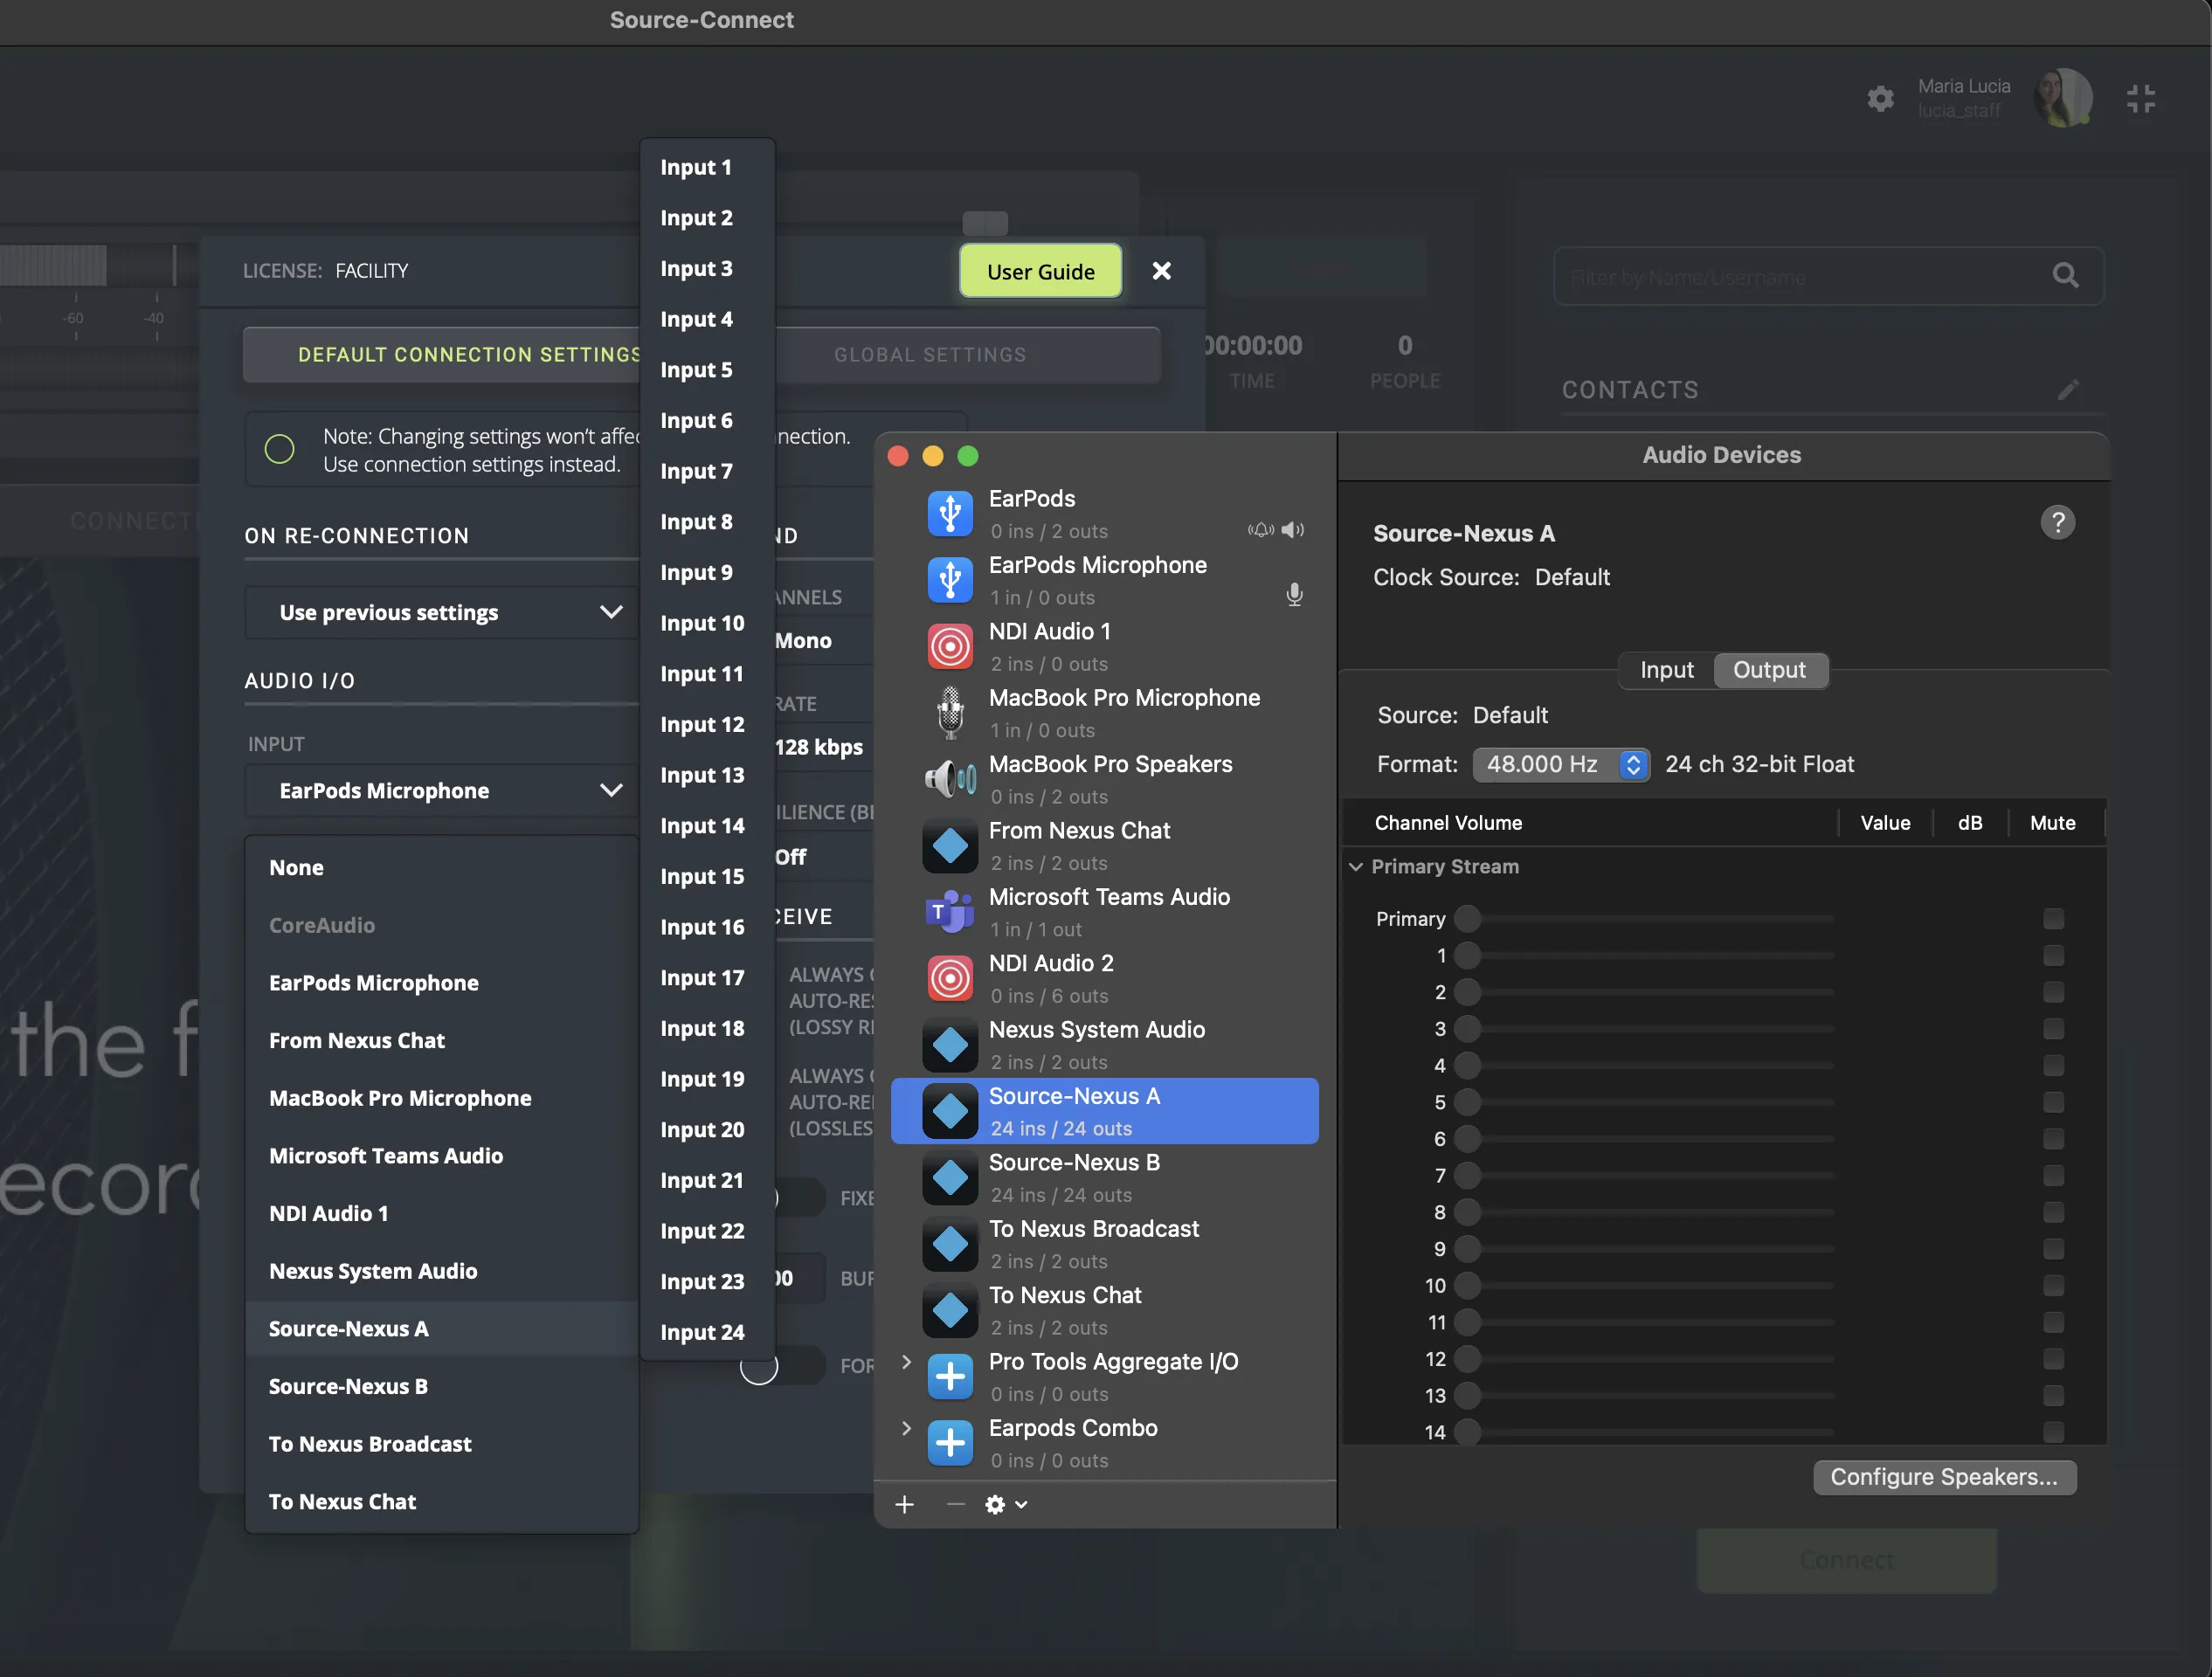Click Maria Lucia profile avatar
The width and height of the screenshot is (2212, 1677).
pyautogui.click(x=2062, y=97)
